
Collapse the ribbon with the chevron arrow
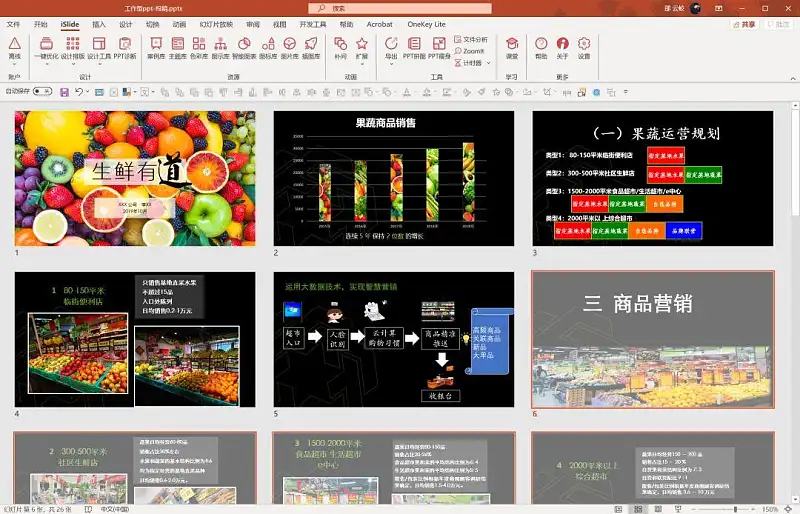point(793,78)
